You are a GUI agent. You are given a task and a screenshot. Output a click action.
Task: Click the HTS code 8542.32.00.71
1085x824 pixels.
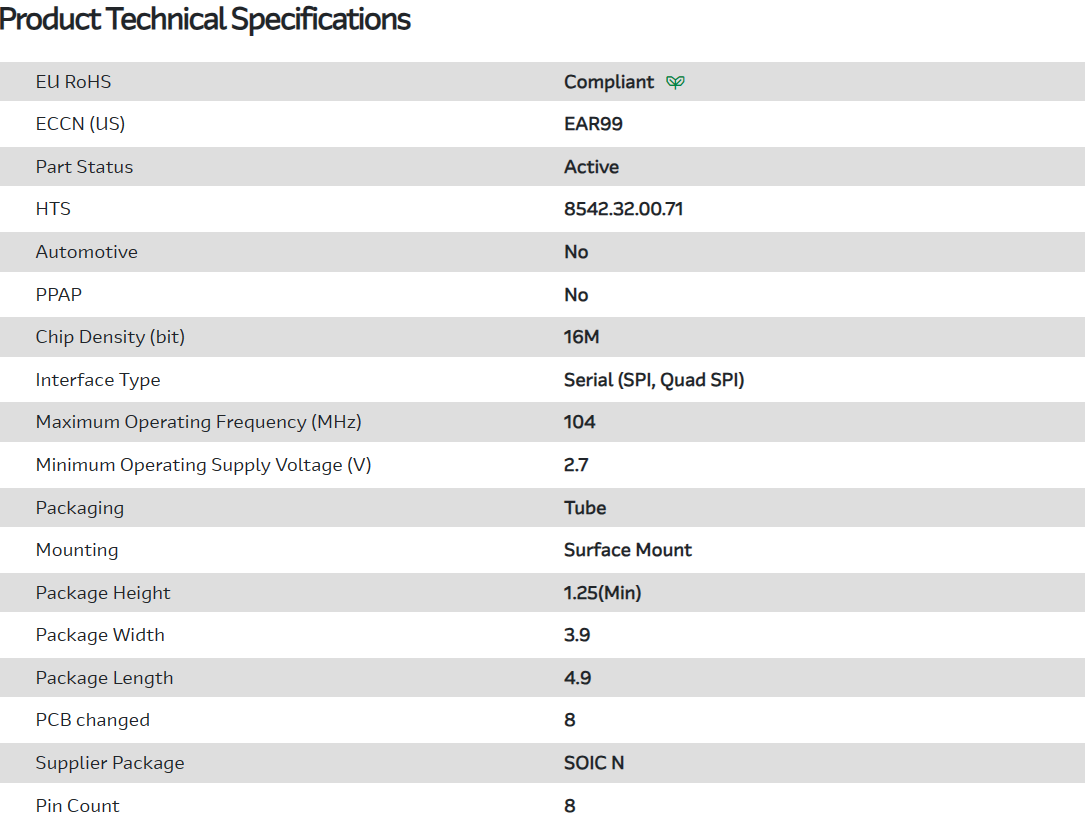[x=623, y=209]
